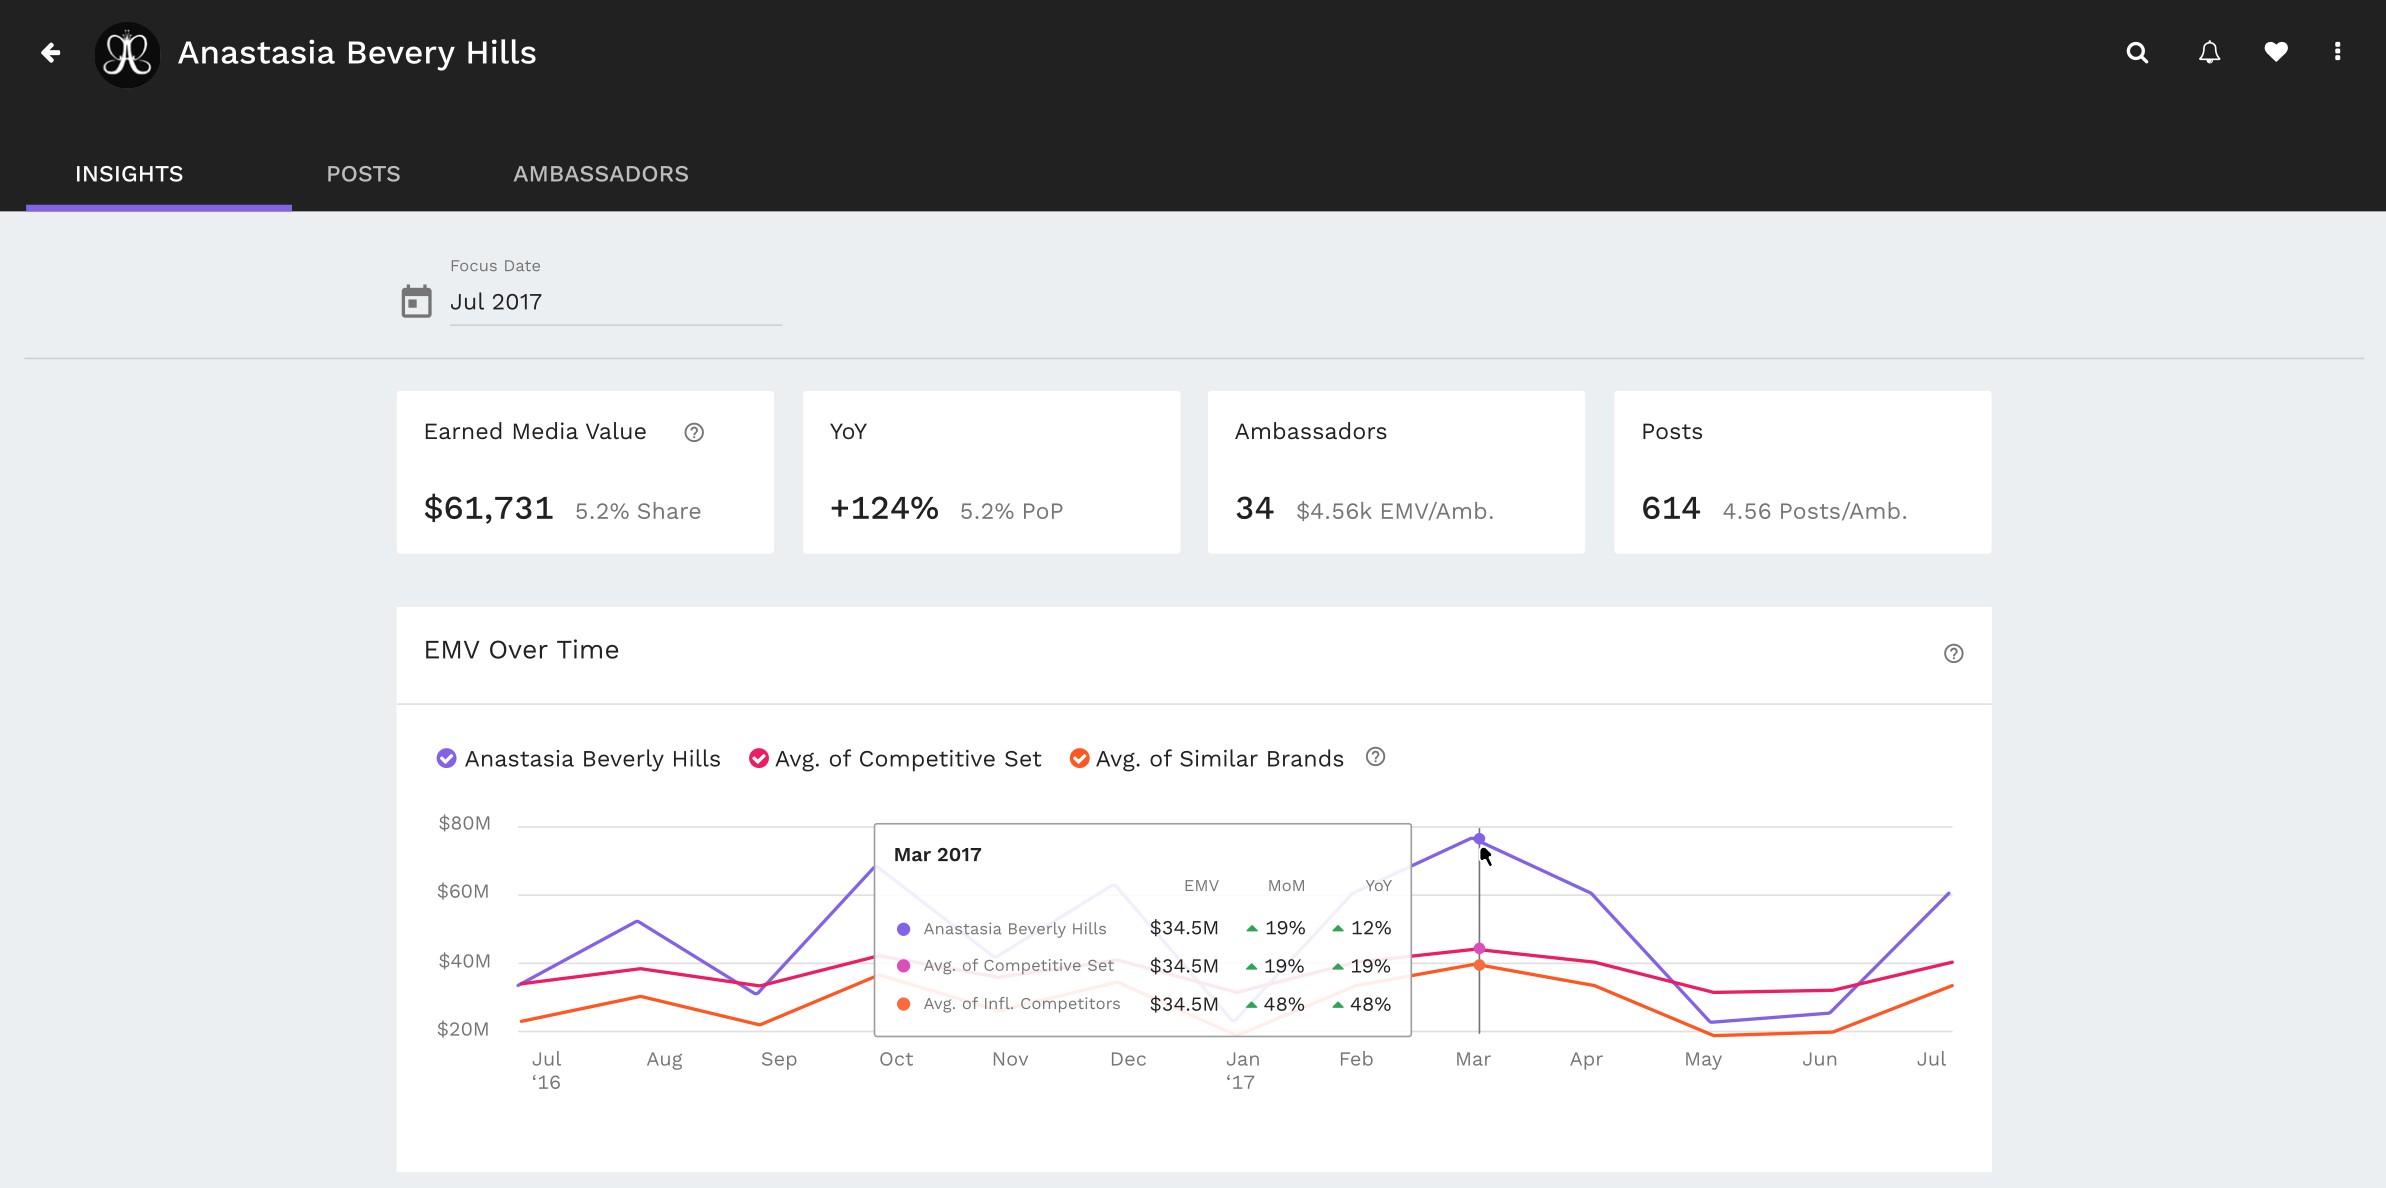Screen dimensions: 2386x1188
Task: Open notifications bell icon
Action: click(x=2209, y=52)
